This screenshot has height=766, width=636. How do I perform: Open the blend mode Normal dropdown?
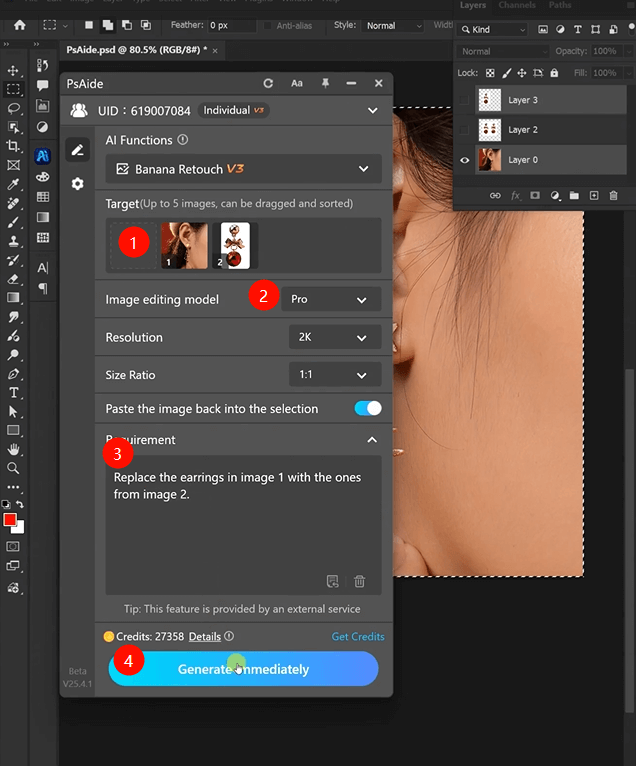click(x=503, y=51)
